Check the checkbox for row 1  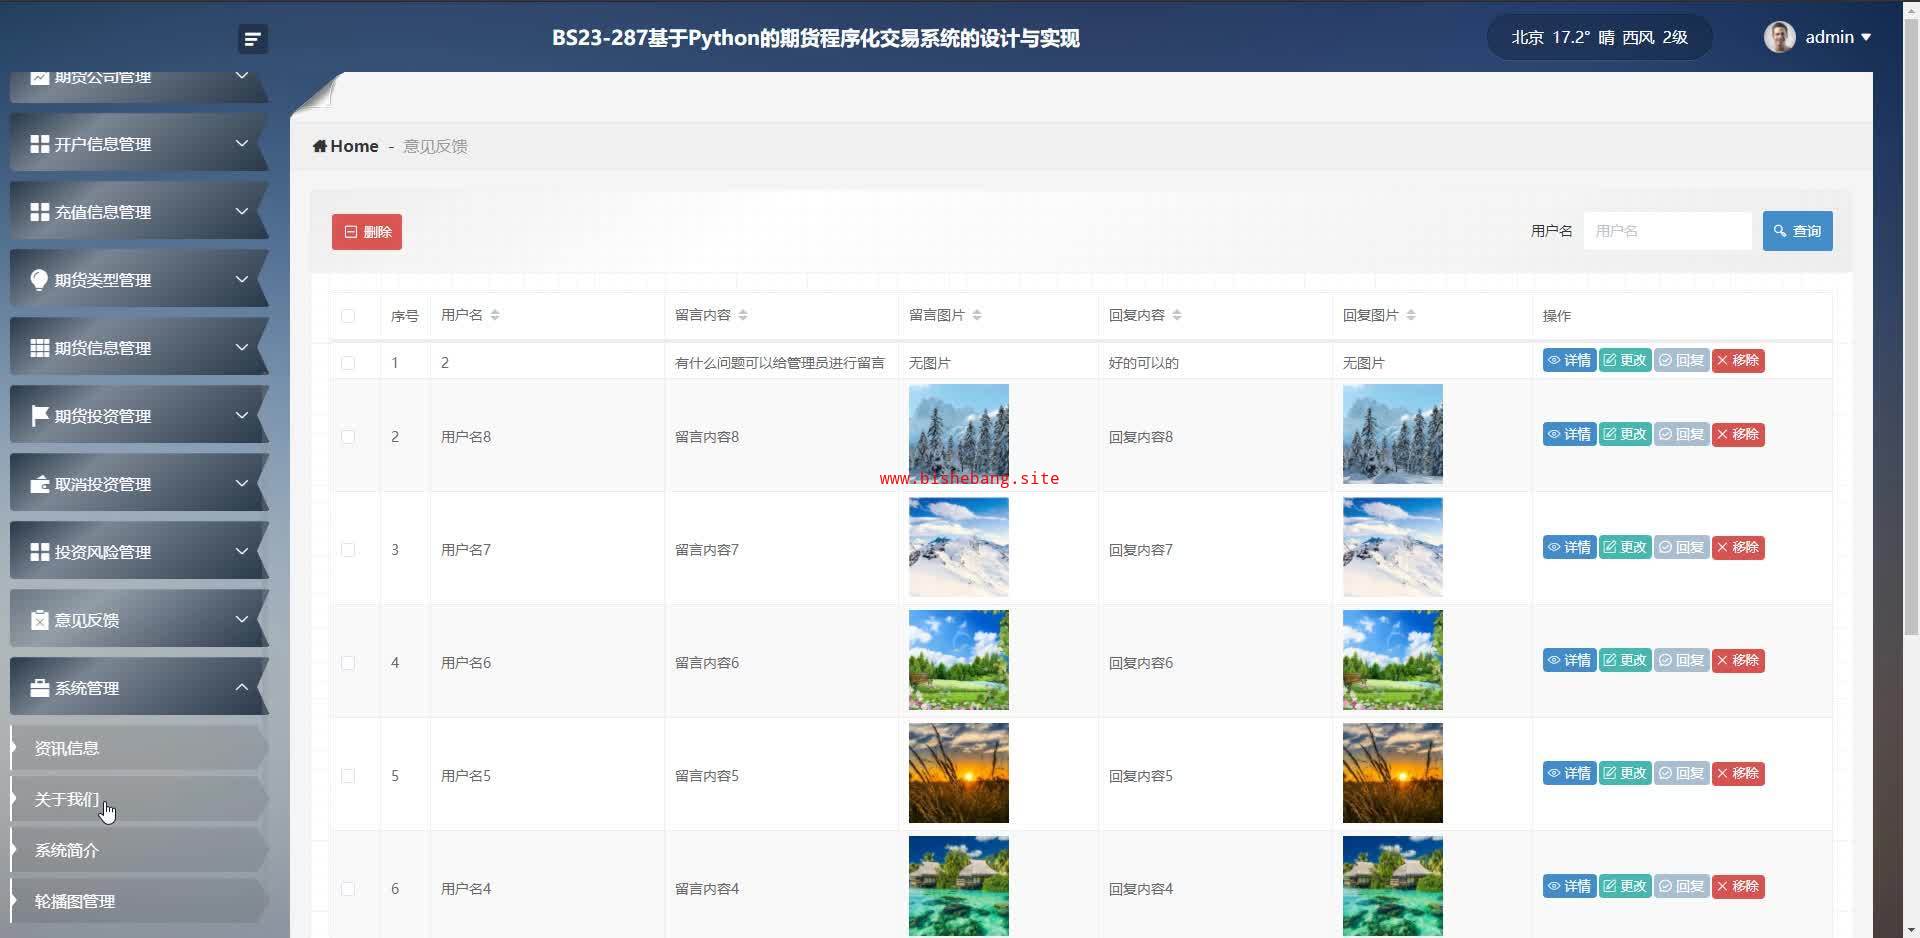(348, 363)
